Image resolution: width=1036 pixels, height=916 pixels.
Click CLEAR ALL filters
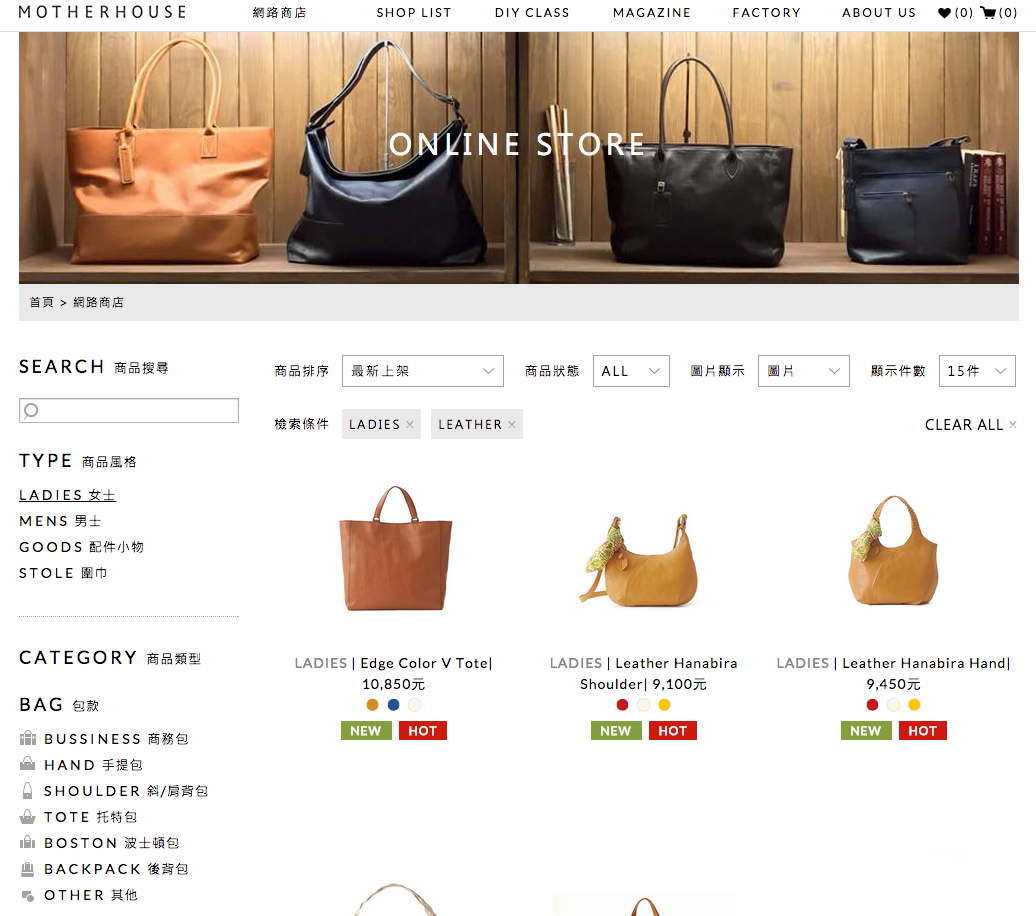pyautogui.click(x=971, y=424)
